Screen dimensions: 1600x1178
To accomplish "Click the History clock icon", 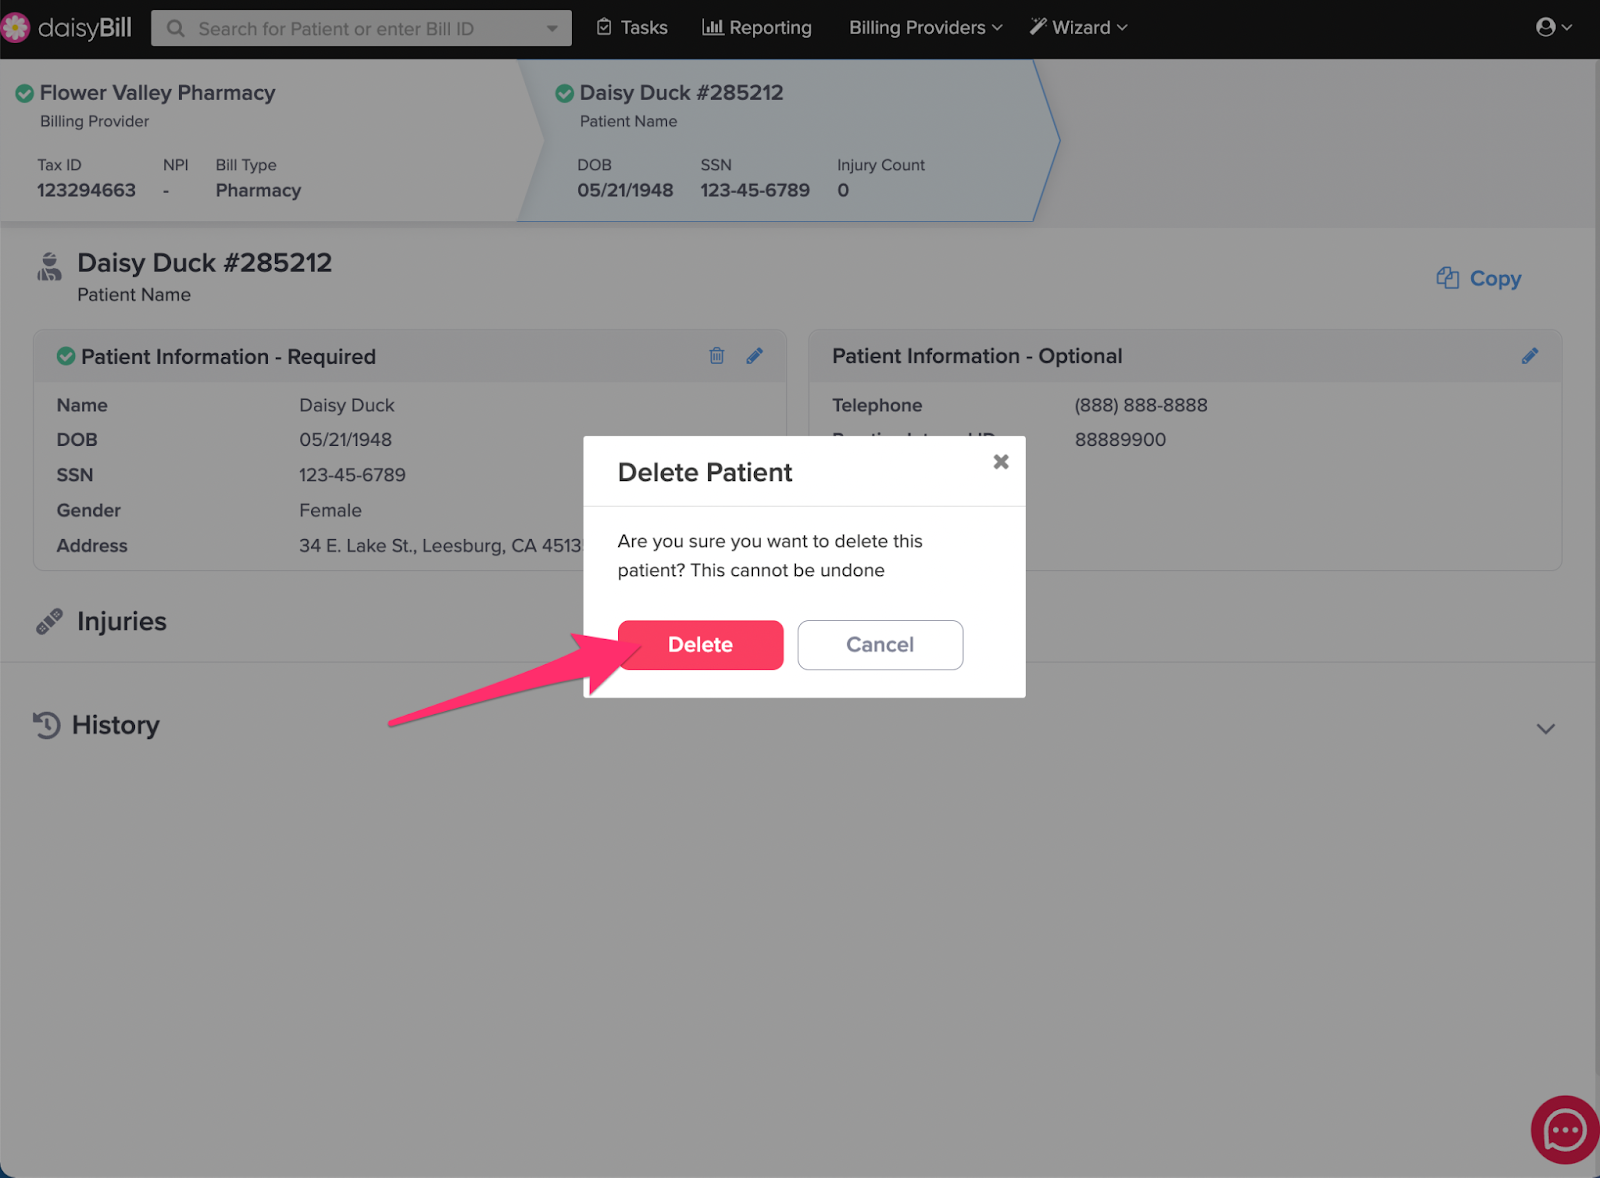I will [46, 725].
